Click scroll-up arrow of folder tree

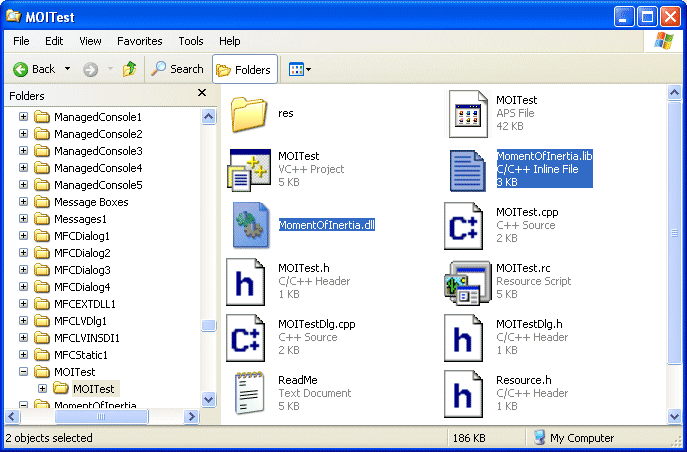(x=209, y=117)
